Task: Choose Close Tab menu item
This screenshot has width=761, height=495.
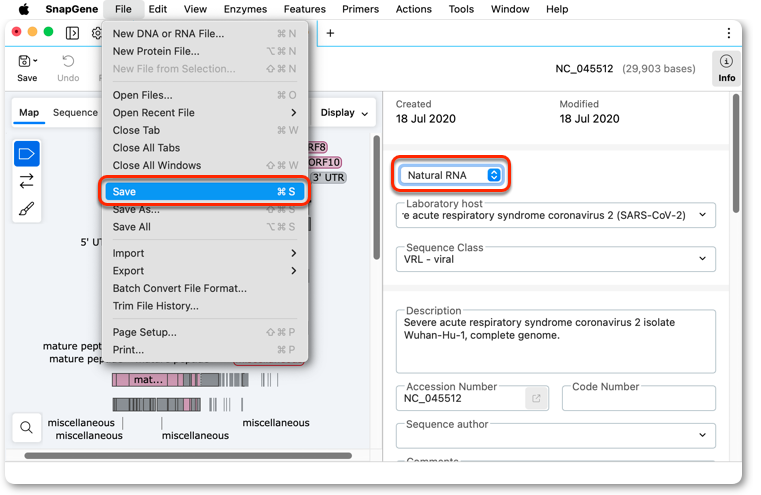Action: 204,130
